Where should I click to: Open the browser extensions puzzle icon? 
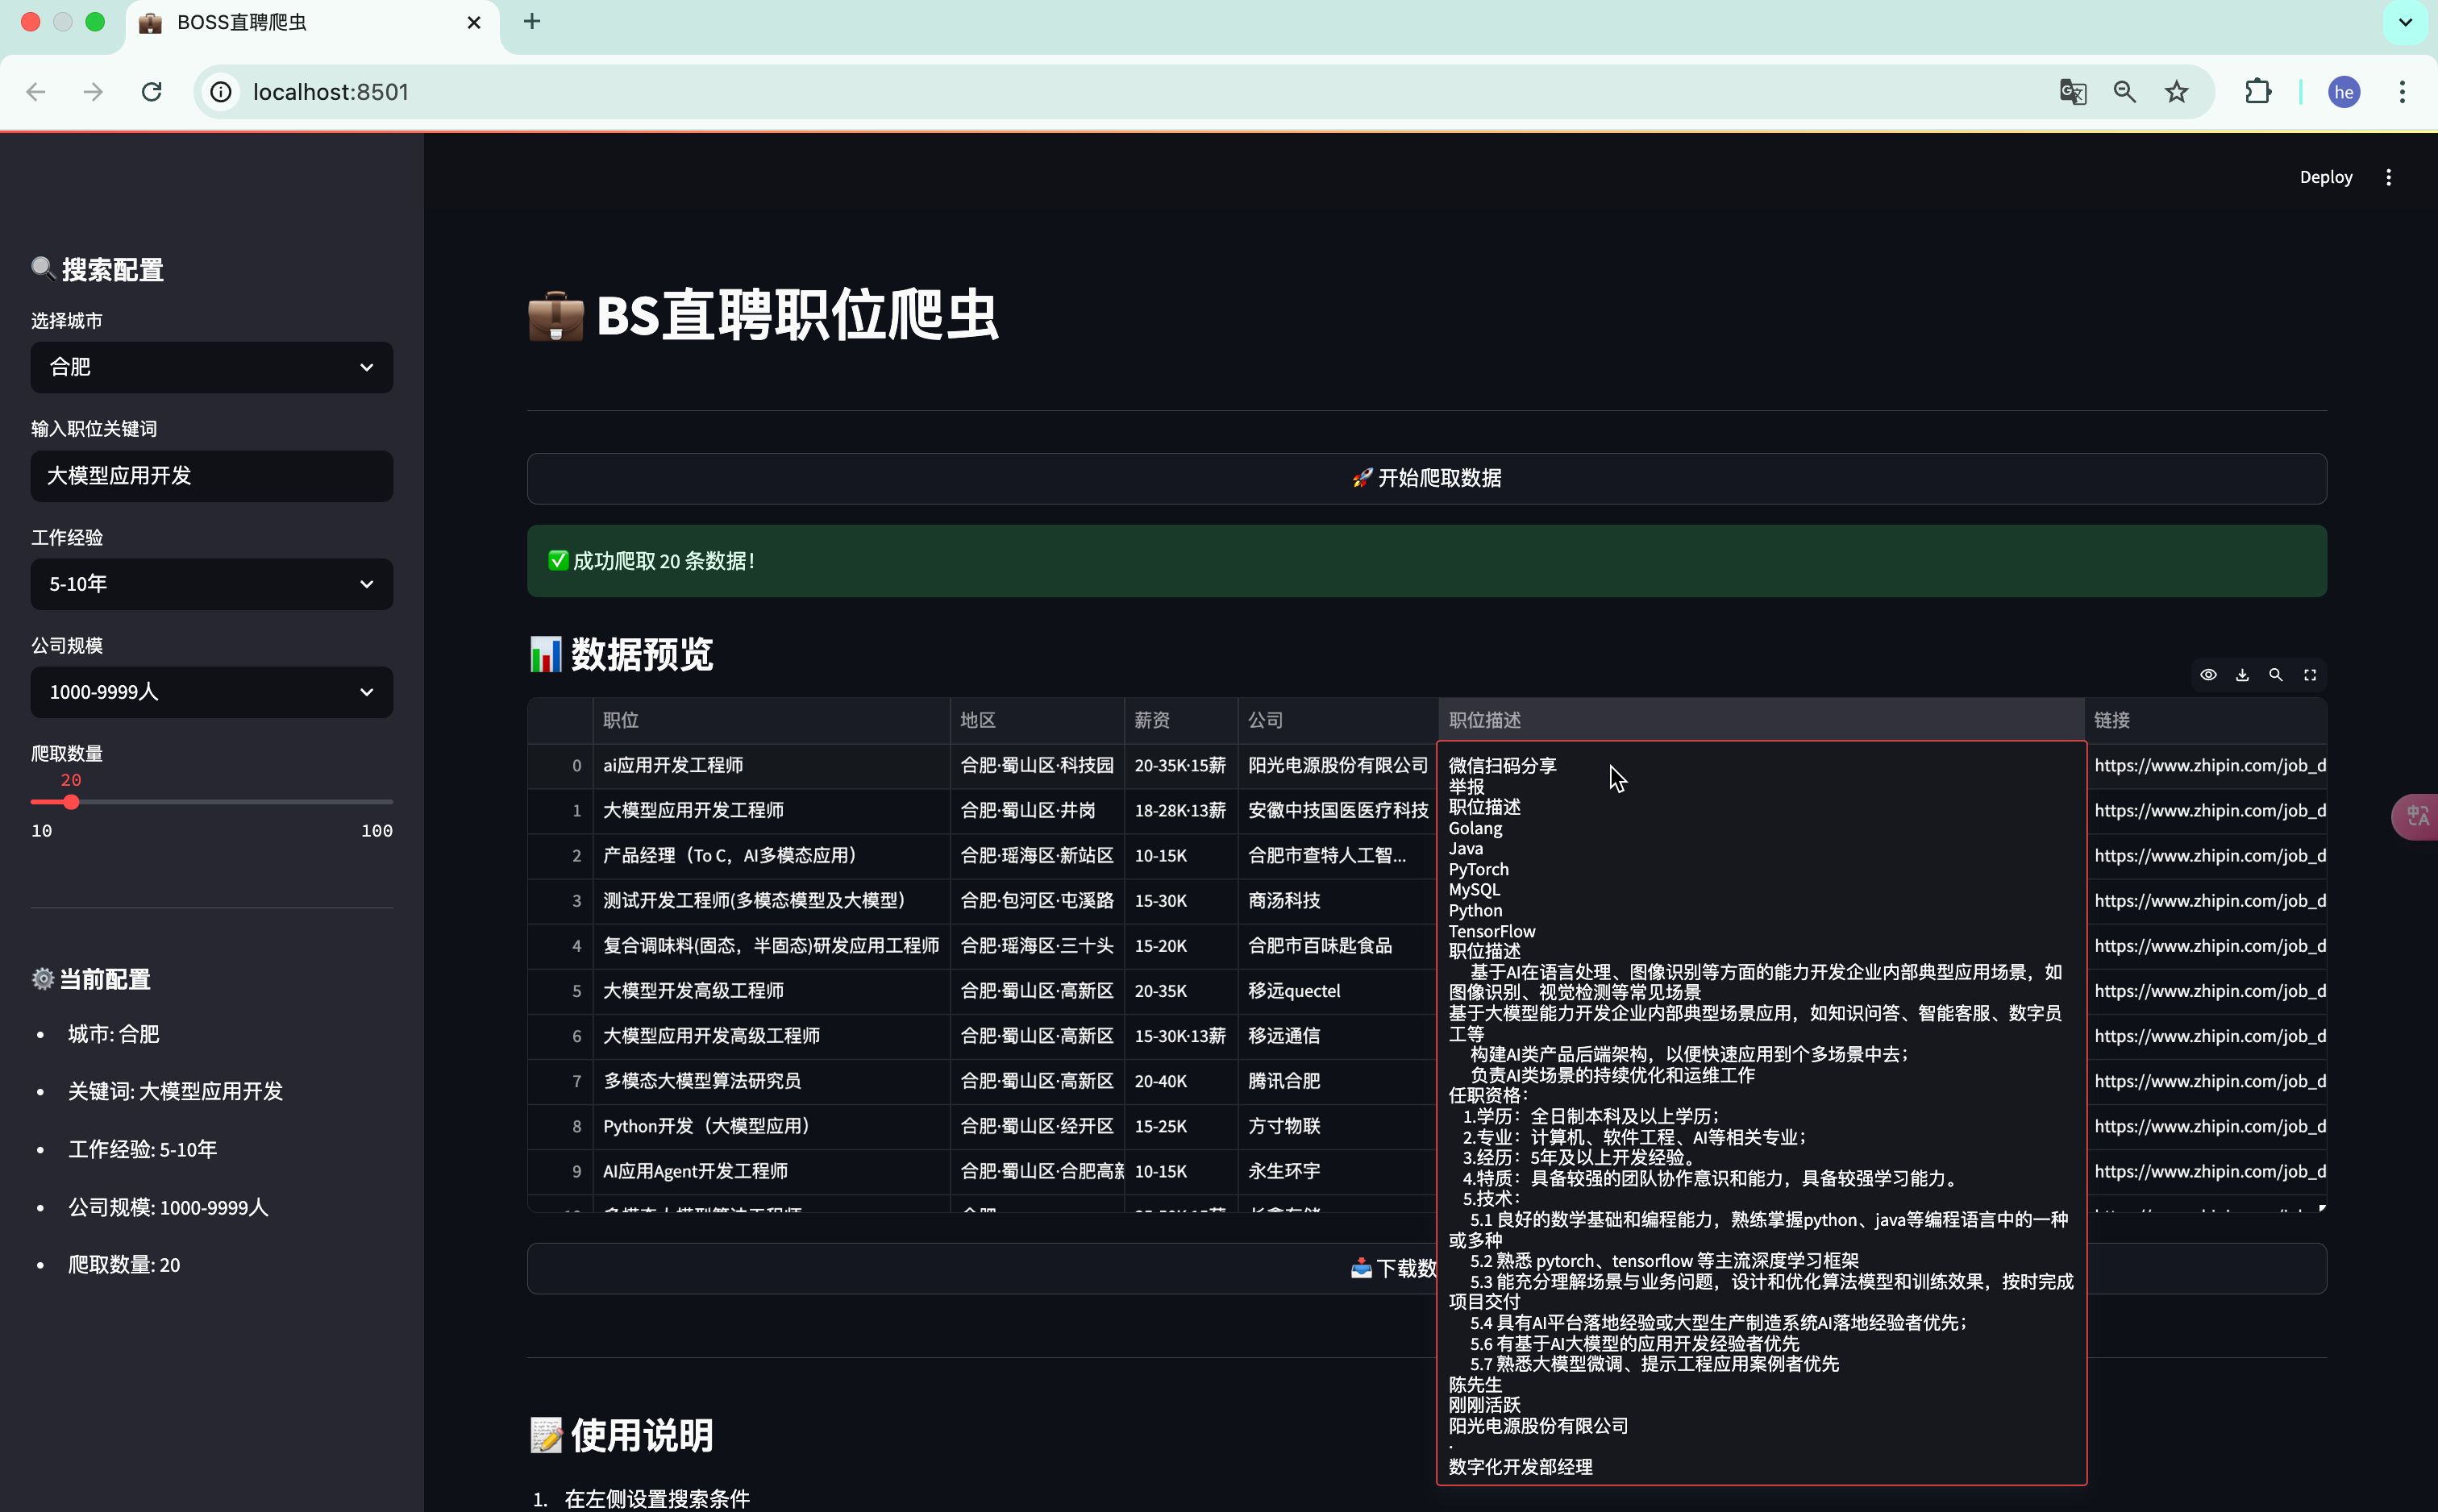2258,92
